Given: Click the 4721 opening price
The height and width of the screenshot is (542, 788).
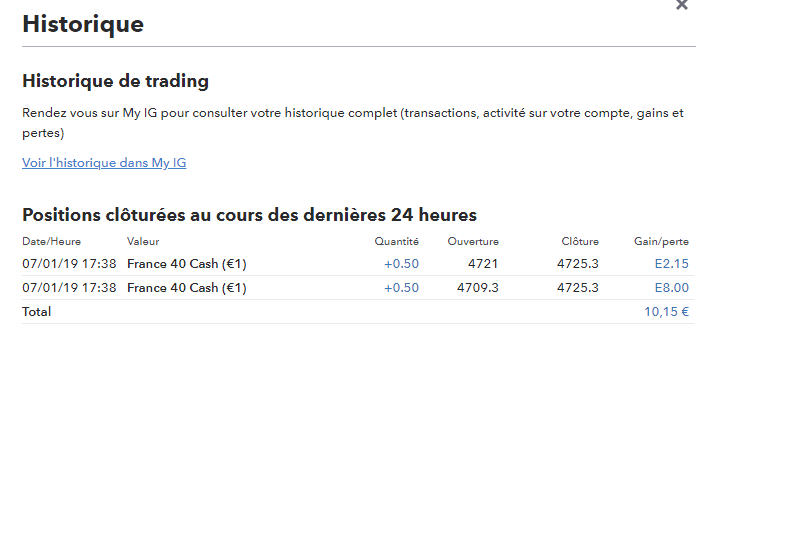Looking at the screenshot, I should coord(483,264).
